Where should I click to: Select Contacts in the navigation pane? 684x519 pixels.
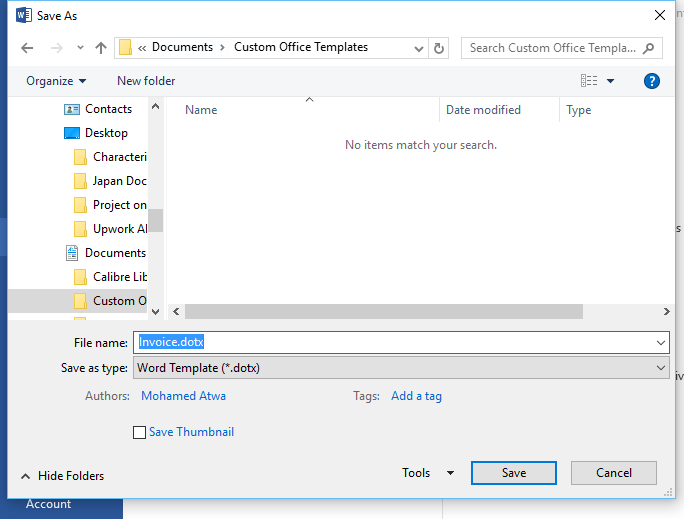(x=108, y=109)
